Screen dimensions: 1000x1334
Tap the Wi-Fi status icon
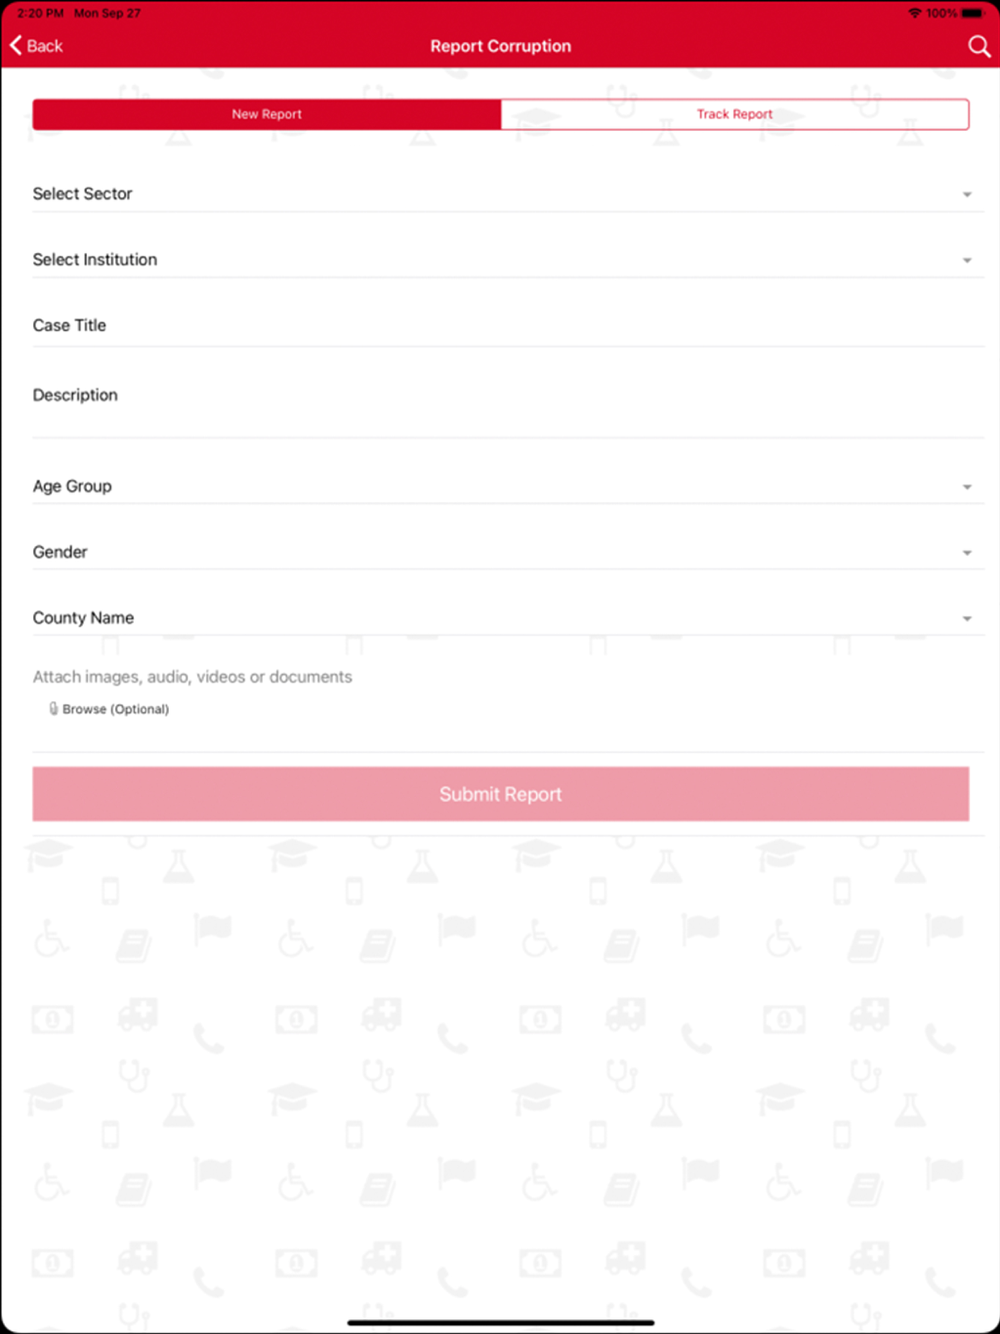tap(914, 13)
